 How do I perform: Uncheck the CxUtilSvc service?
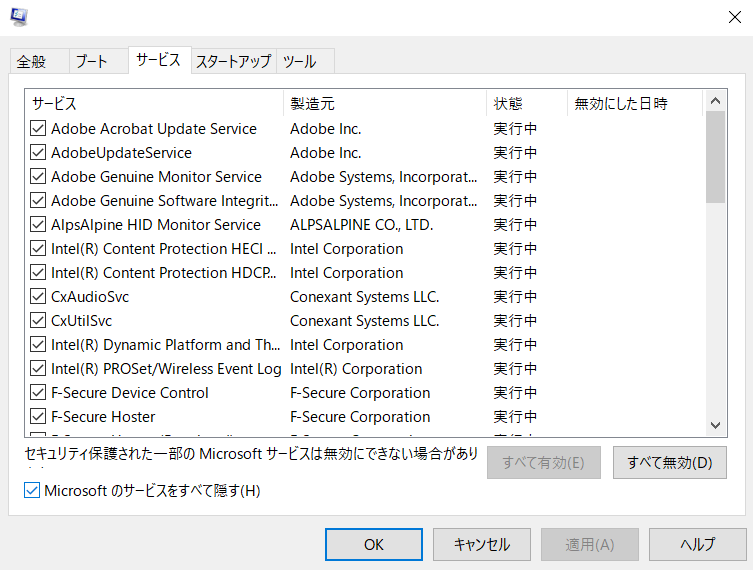point(38,320)
